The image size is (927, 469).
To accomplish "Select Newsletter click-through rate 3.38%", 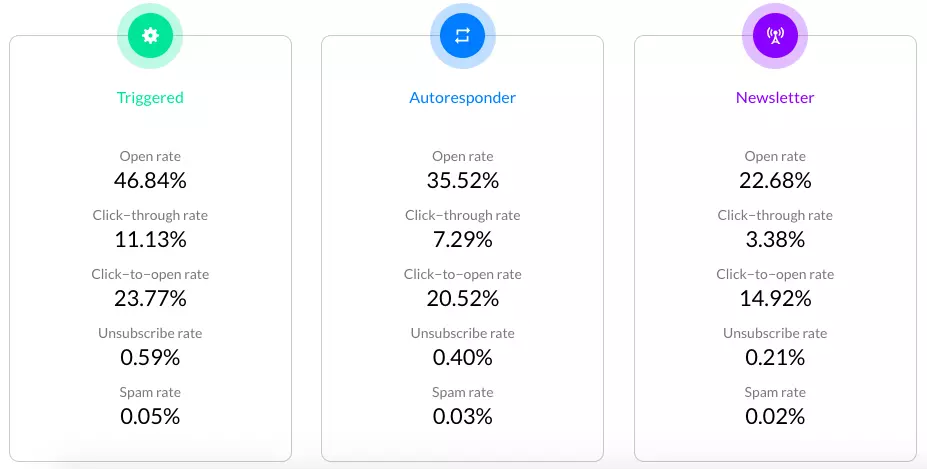I will (775, 240).
